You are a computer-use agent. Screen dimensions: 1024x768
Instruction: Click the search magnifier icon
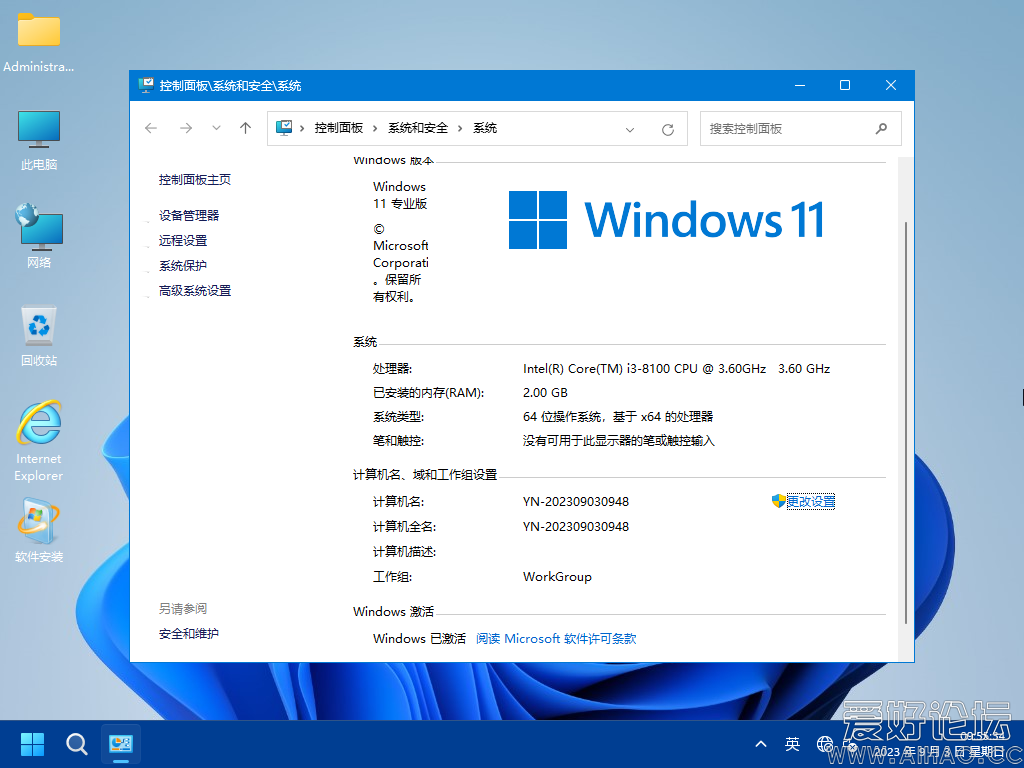pos(881,128)
